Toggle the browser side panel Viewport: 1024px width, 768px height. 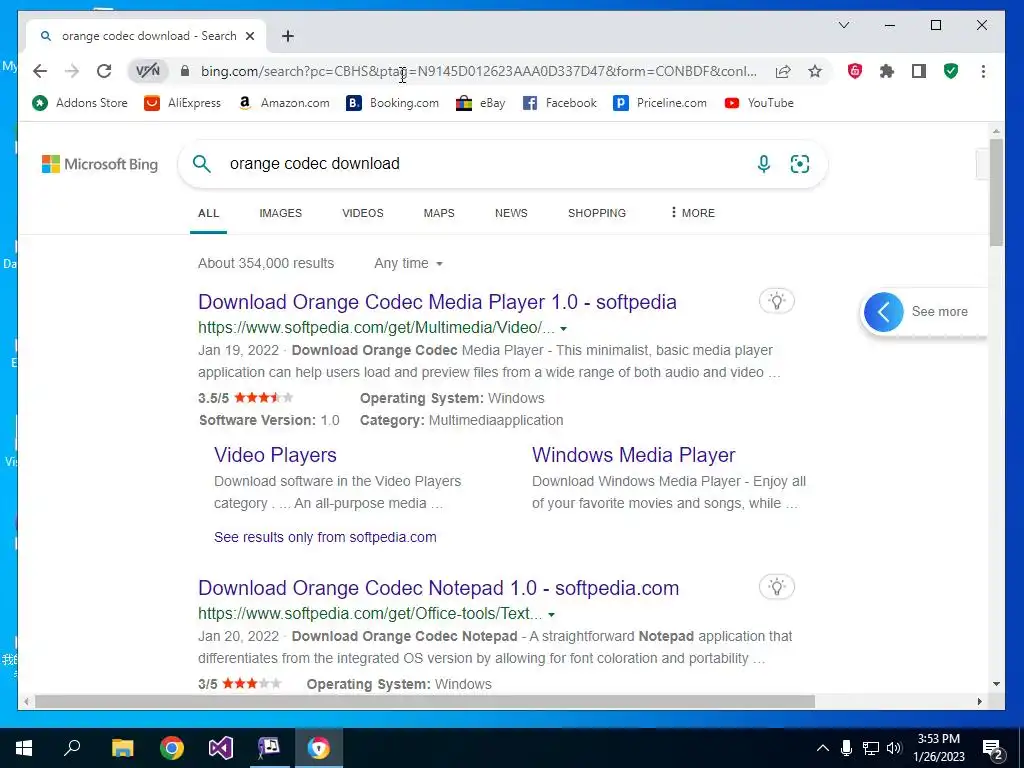point(919,71)
